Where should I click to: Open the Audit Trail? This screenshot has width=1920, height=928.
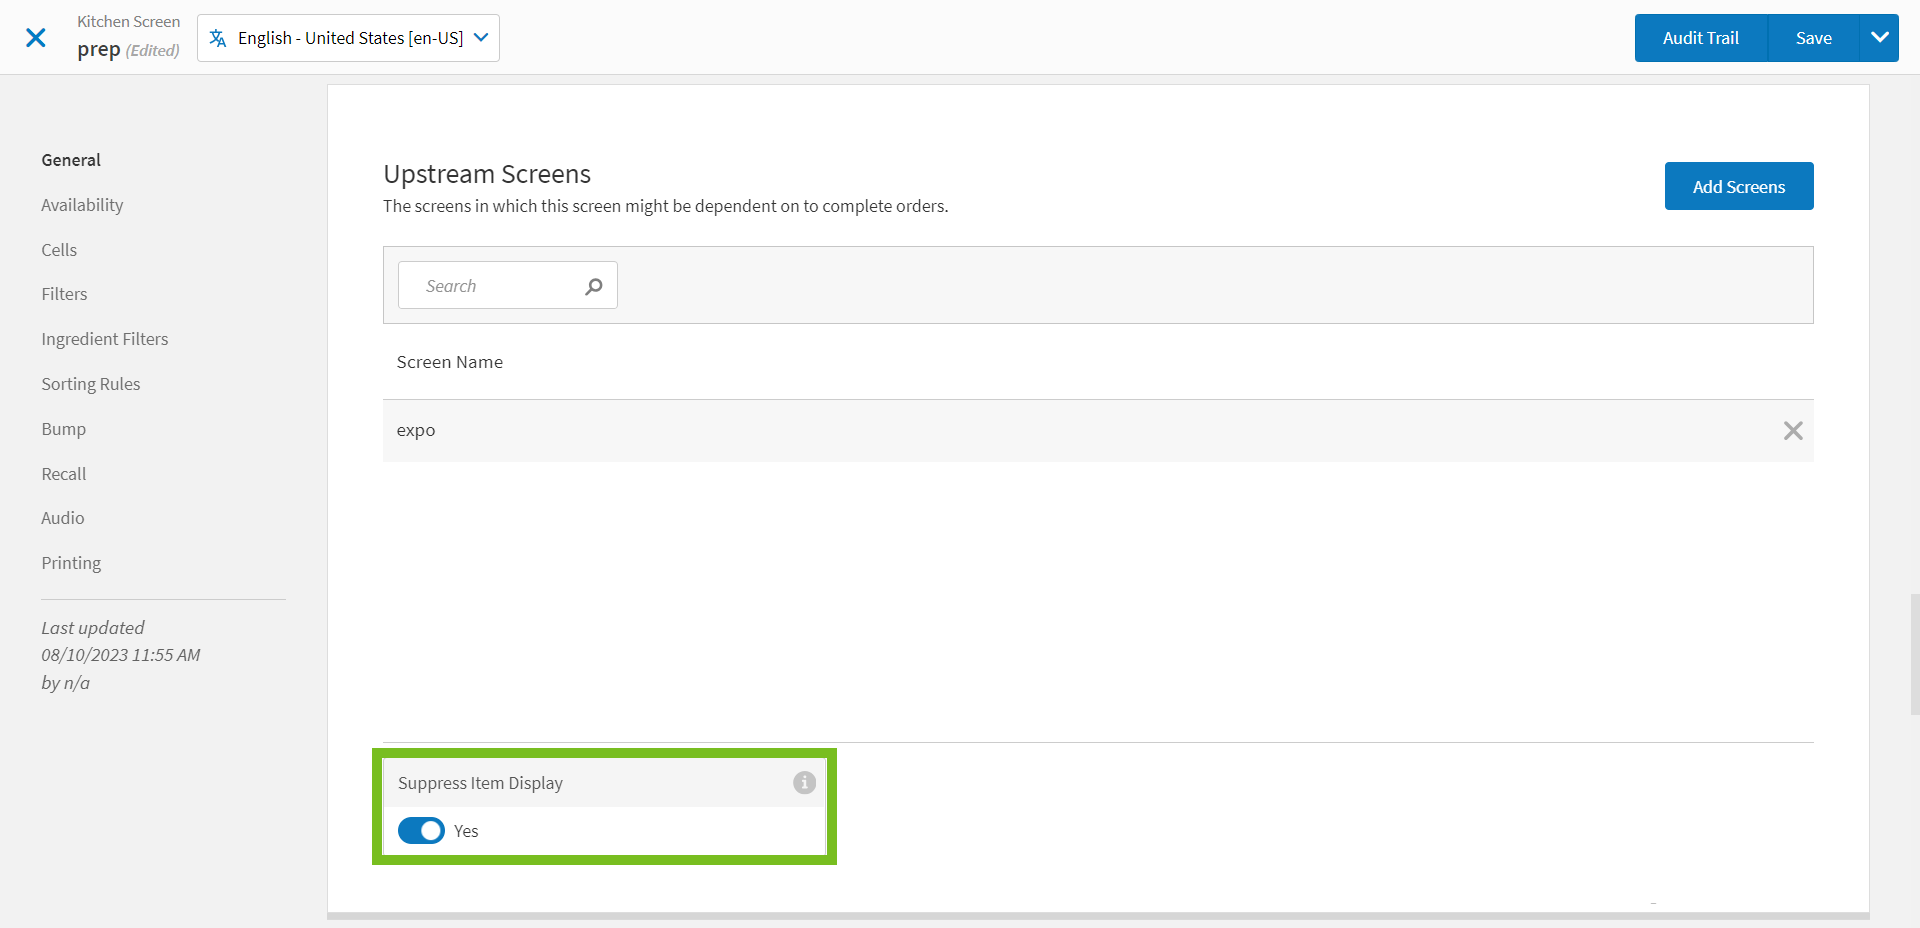(x=1700, y=38)
